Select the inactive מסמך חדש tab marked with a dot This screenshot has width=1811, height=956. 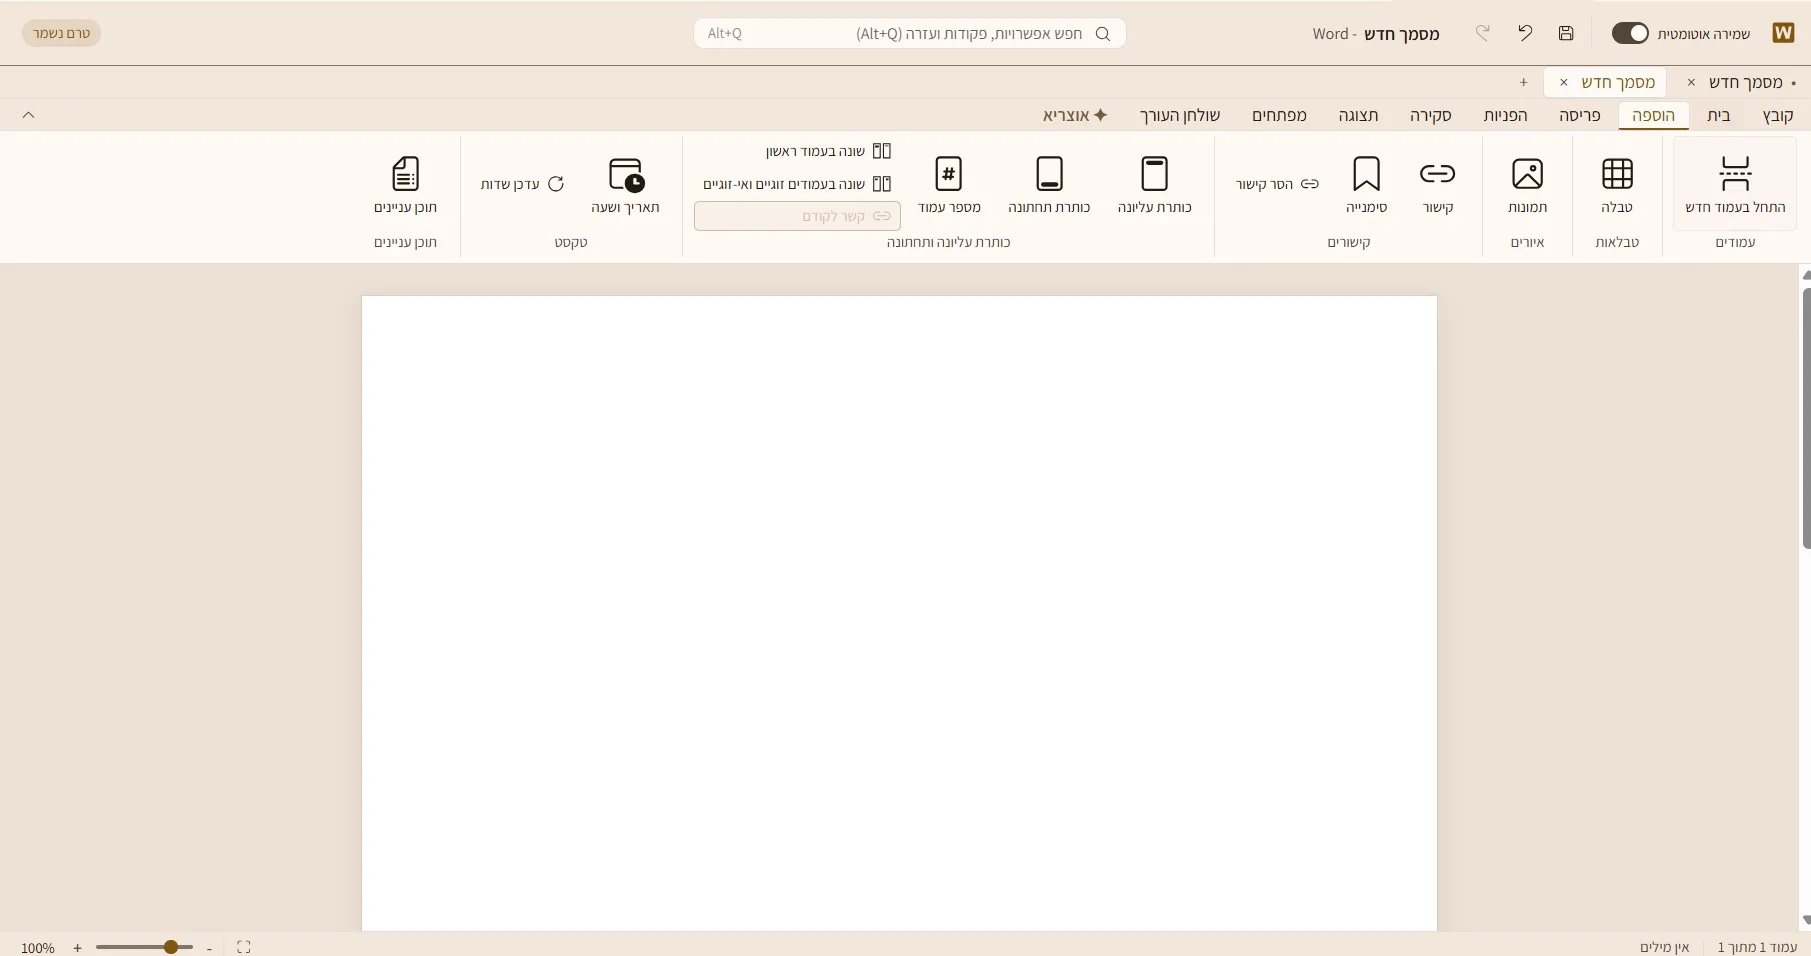pyautogui.click(x=1746, y=82)
